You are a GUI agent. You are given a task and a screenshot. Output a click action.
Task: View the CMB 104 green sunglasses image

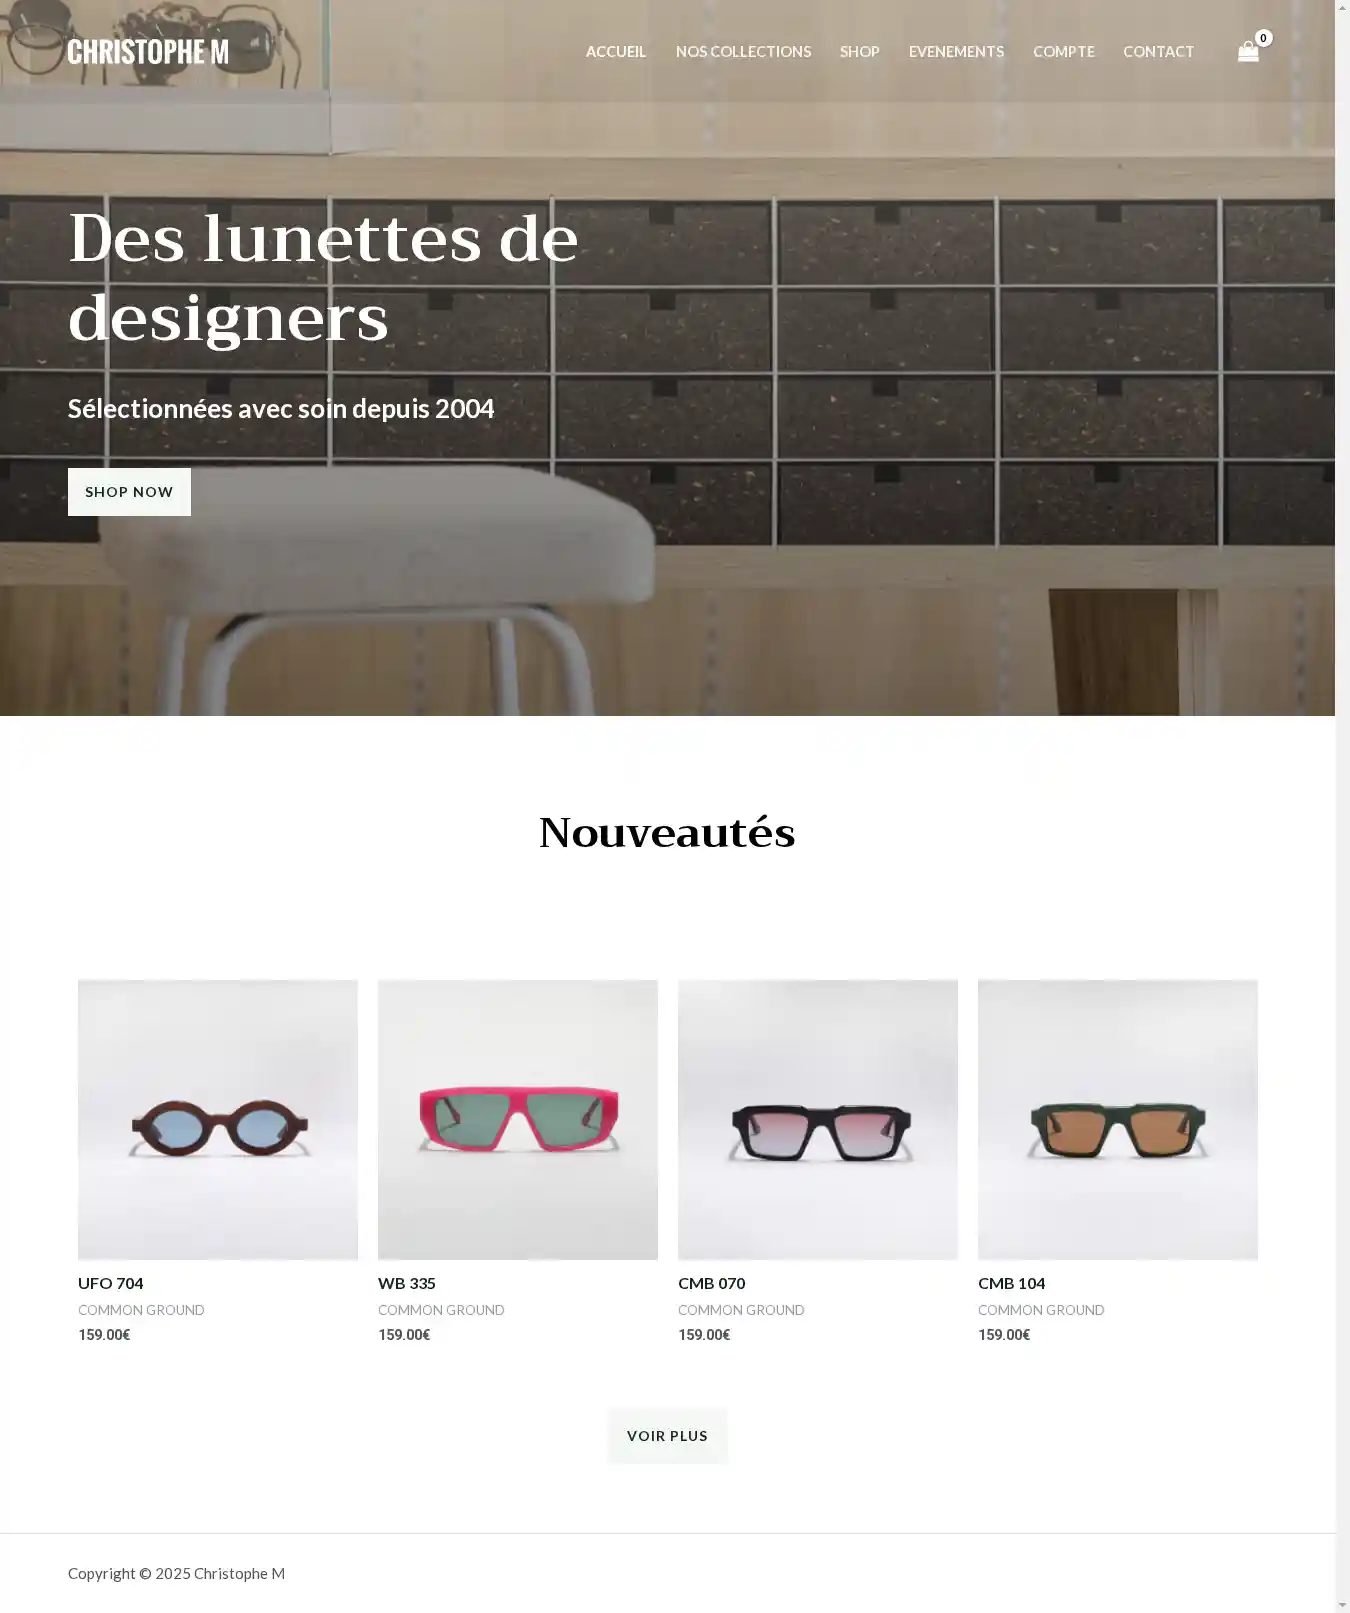(1118, 1120)
